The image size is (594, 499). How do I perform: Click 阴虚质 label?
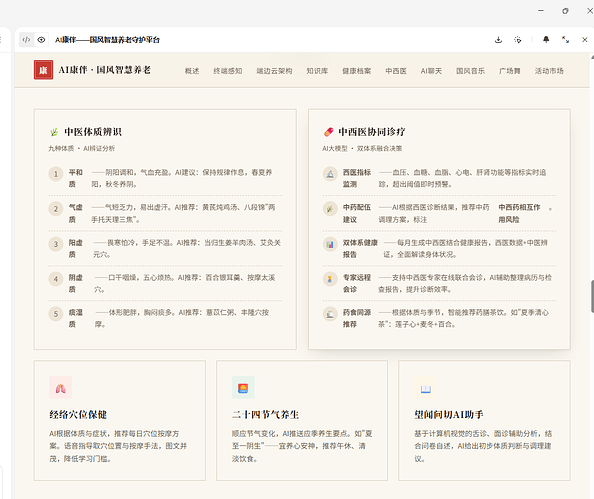(75, 283)
